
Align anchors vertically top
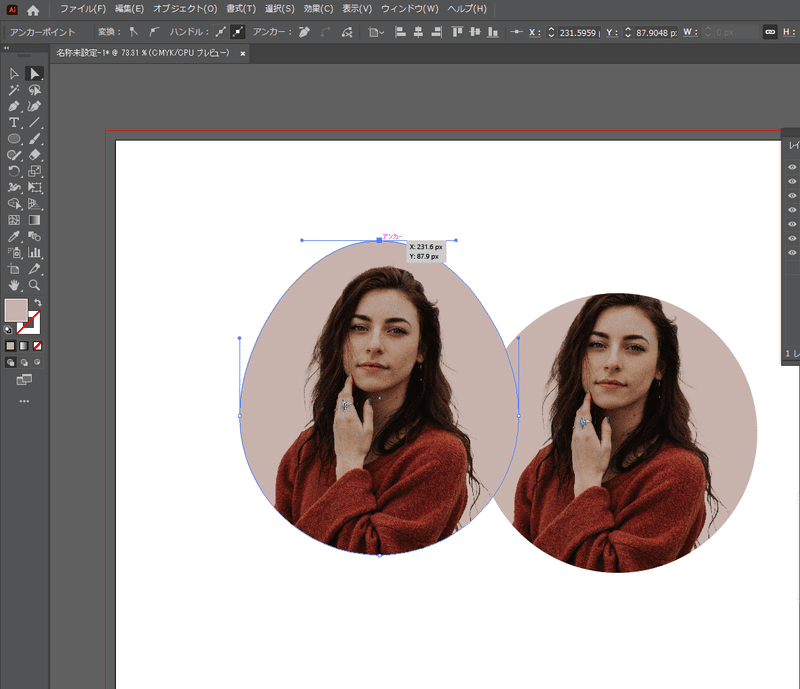click(457, 32)
